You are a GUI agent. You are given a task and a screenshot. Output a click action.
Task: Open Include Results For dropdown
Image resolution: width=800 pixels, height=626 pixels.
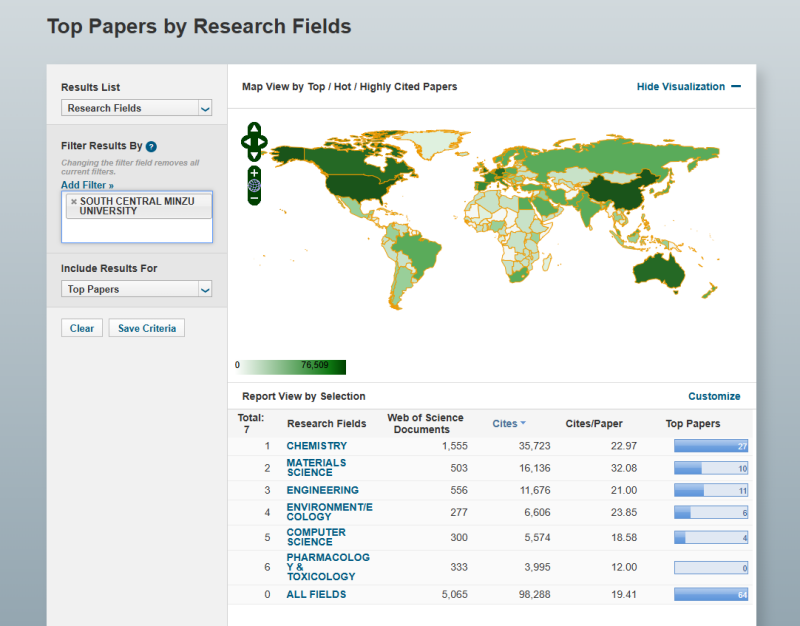click(136, 289)
